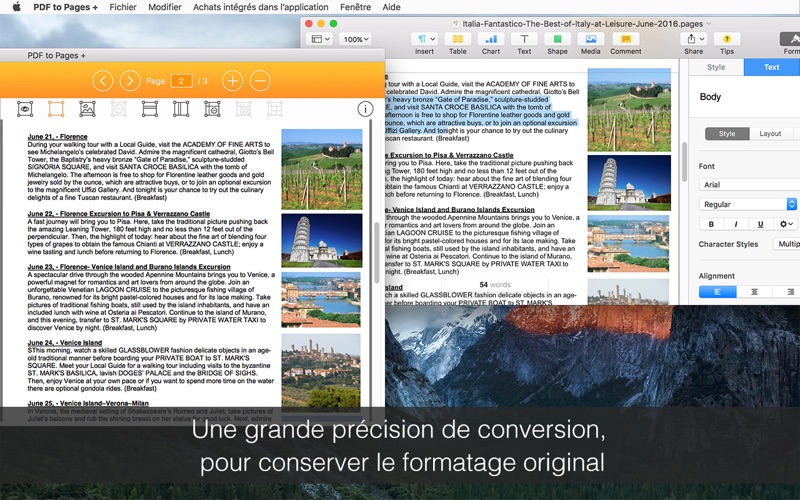This screenshot has width=800, height=500.
Task: Click the Shape toolbar icon
Action: [x=557, y=39]
